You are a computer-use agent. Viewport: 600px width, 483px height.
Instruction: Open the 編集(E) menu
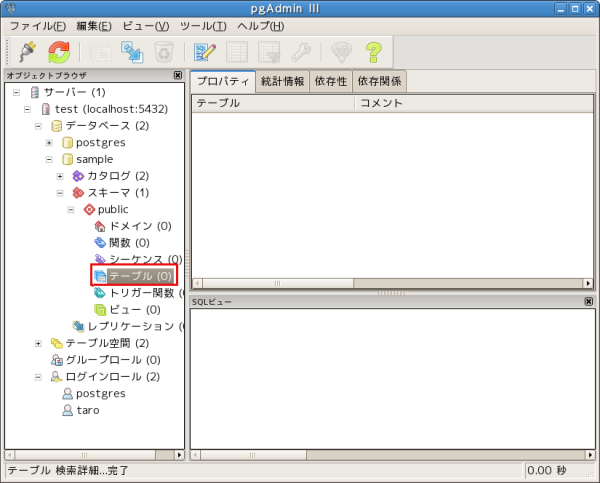coord(94,26)
